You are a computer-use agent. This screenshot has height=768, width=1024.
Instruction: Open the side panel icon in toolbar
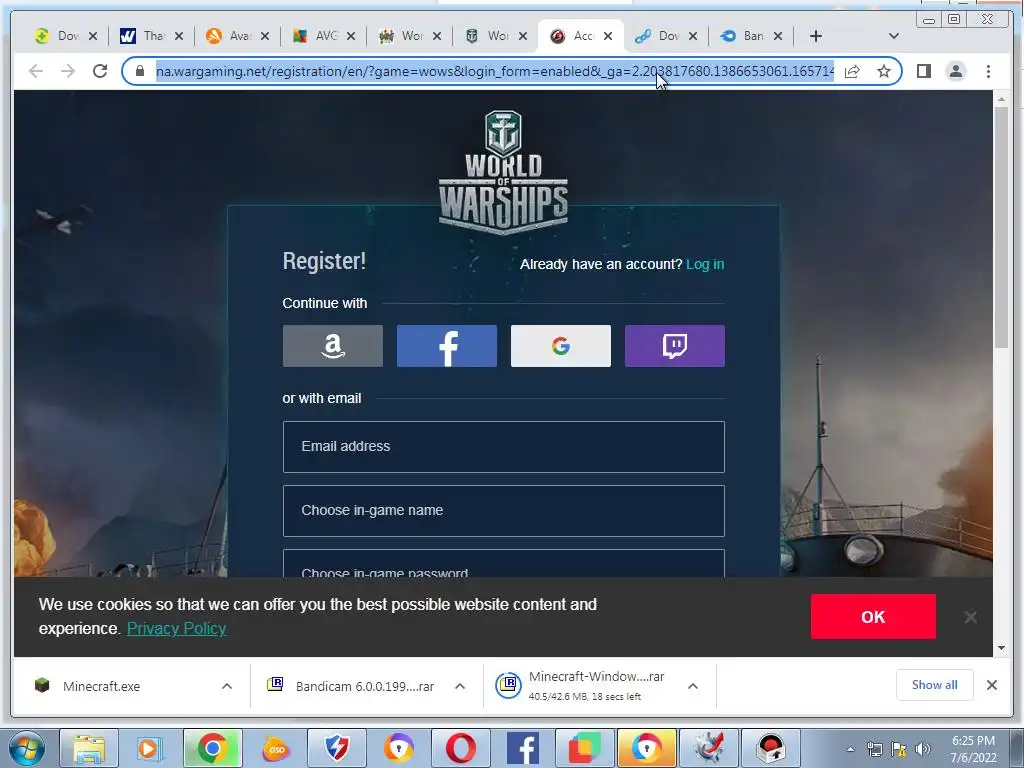click(923, 71)
